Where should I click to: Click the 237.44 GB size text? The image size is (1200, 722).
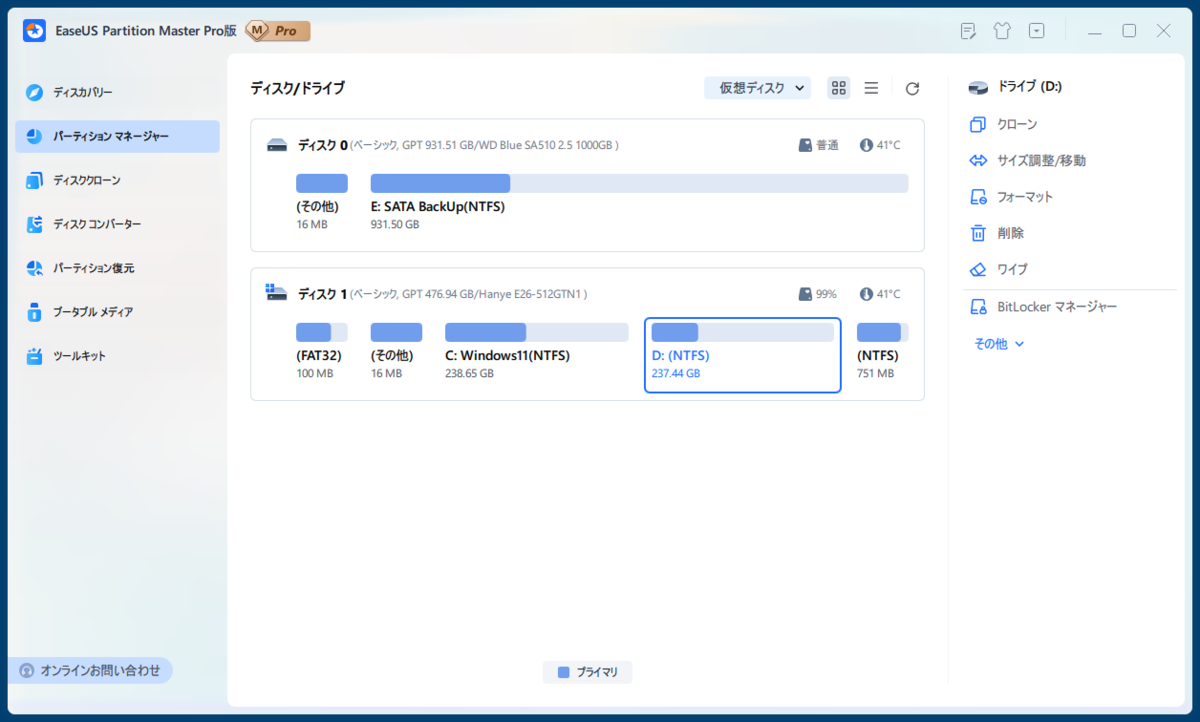click(676, 373)
